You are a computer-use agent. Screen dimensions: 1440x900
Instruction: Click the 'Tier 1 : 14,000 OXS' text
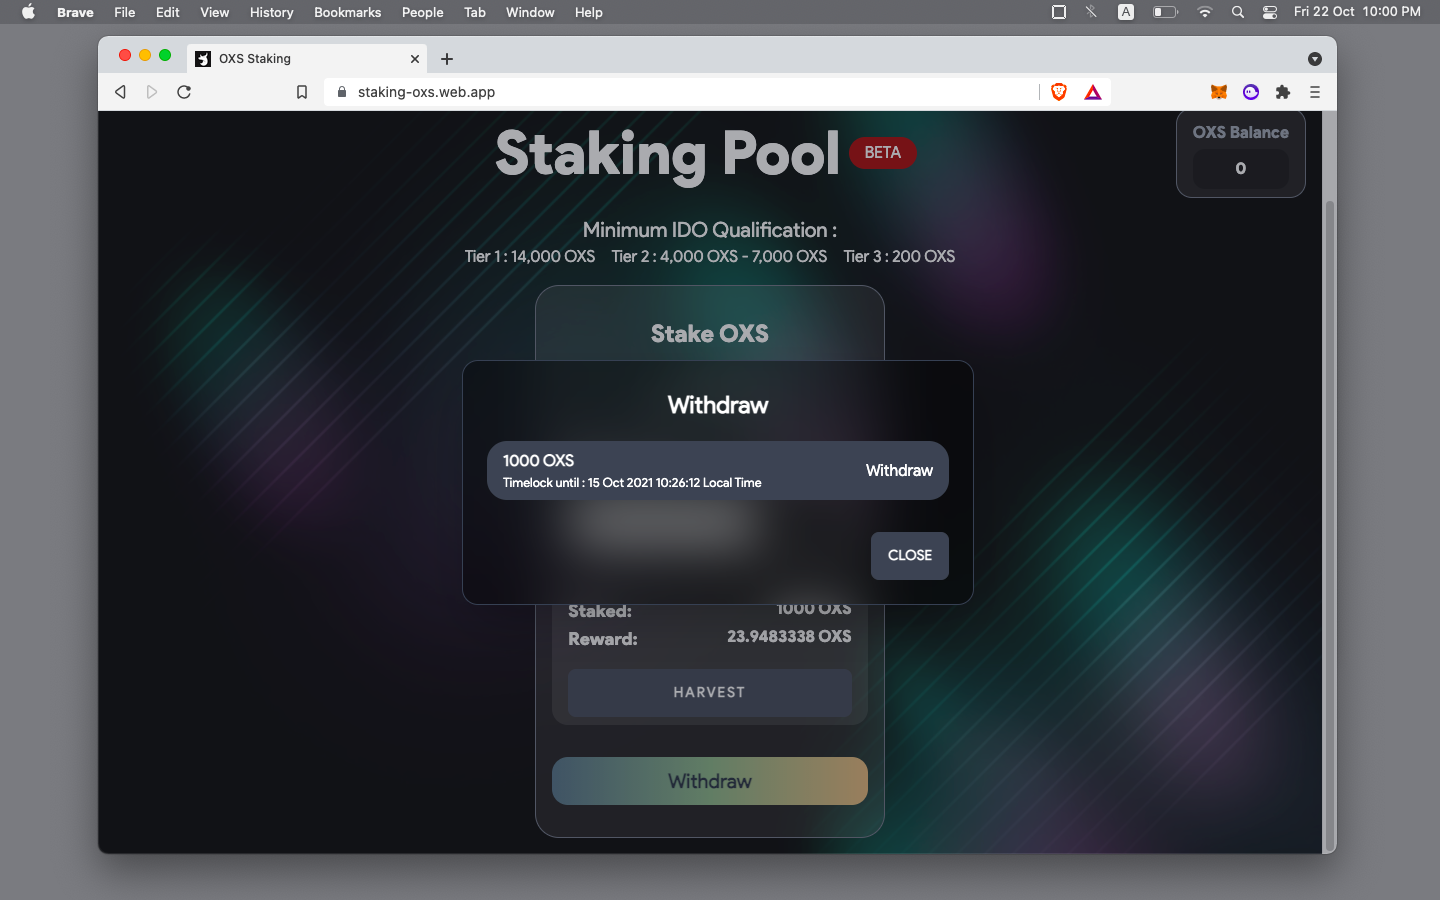530,257
